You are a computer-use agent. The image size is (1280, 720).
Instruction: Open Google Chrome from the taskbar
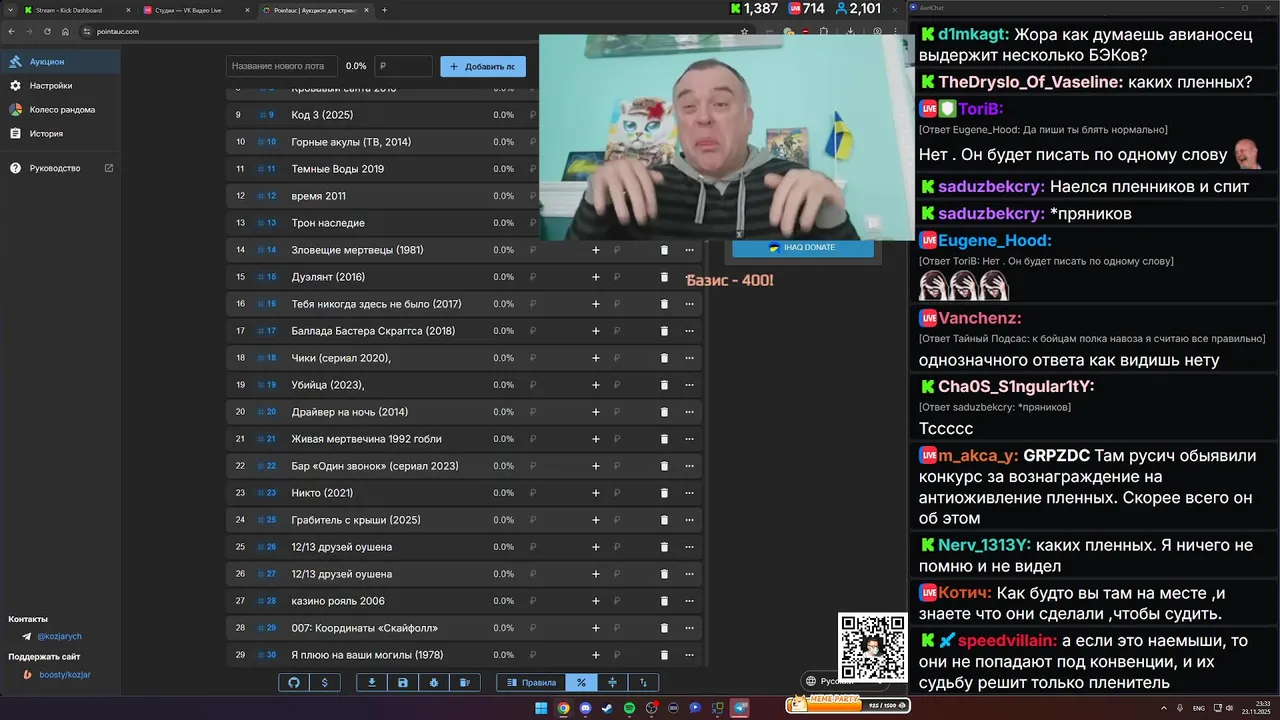(x=563, y=708)
